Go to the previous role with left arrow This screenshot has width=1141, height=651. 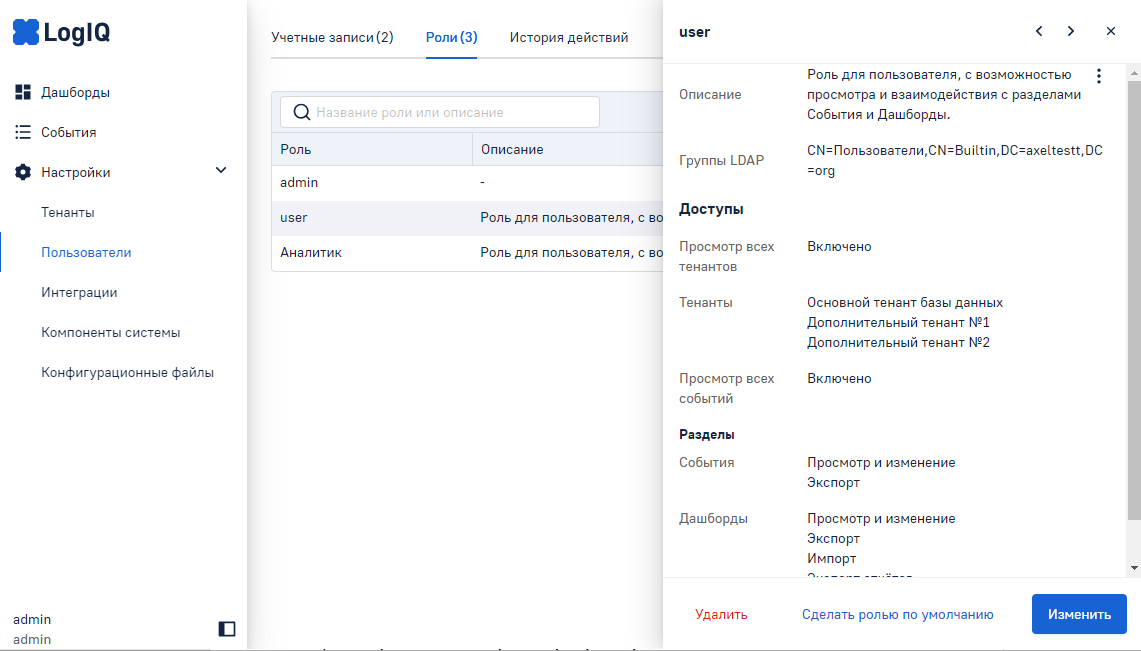pyautogui.click(x=1039, y=31)
